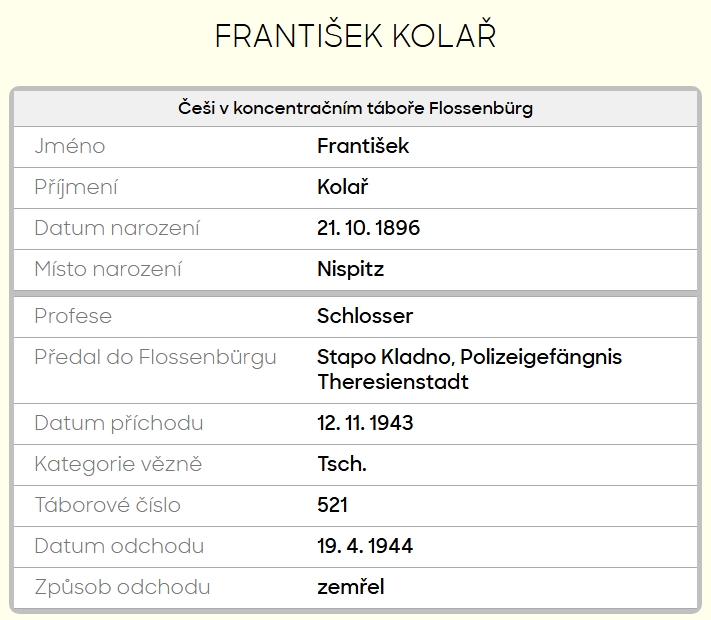Click the birthplace value Nispitz

[350, 269]
